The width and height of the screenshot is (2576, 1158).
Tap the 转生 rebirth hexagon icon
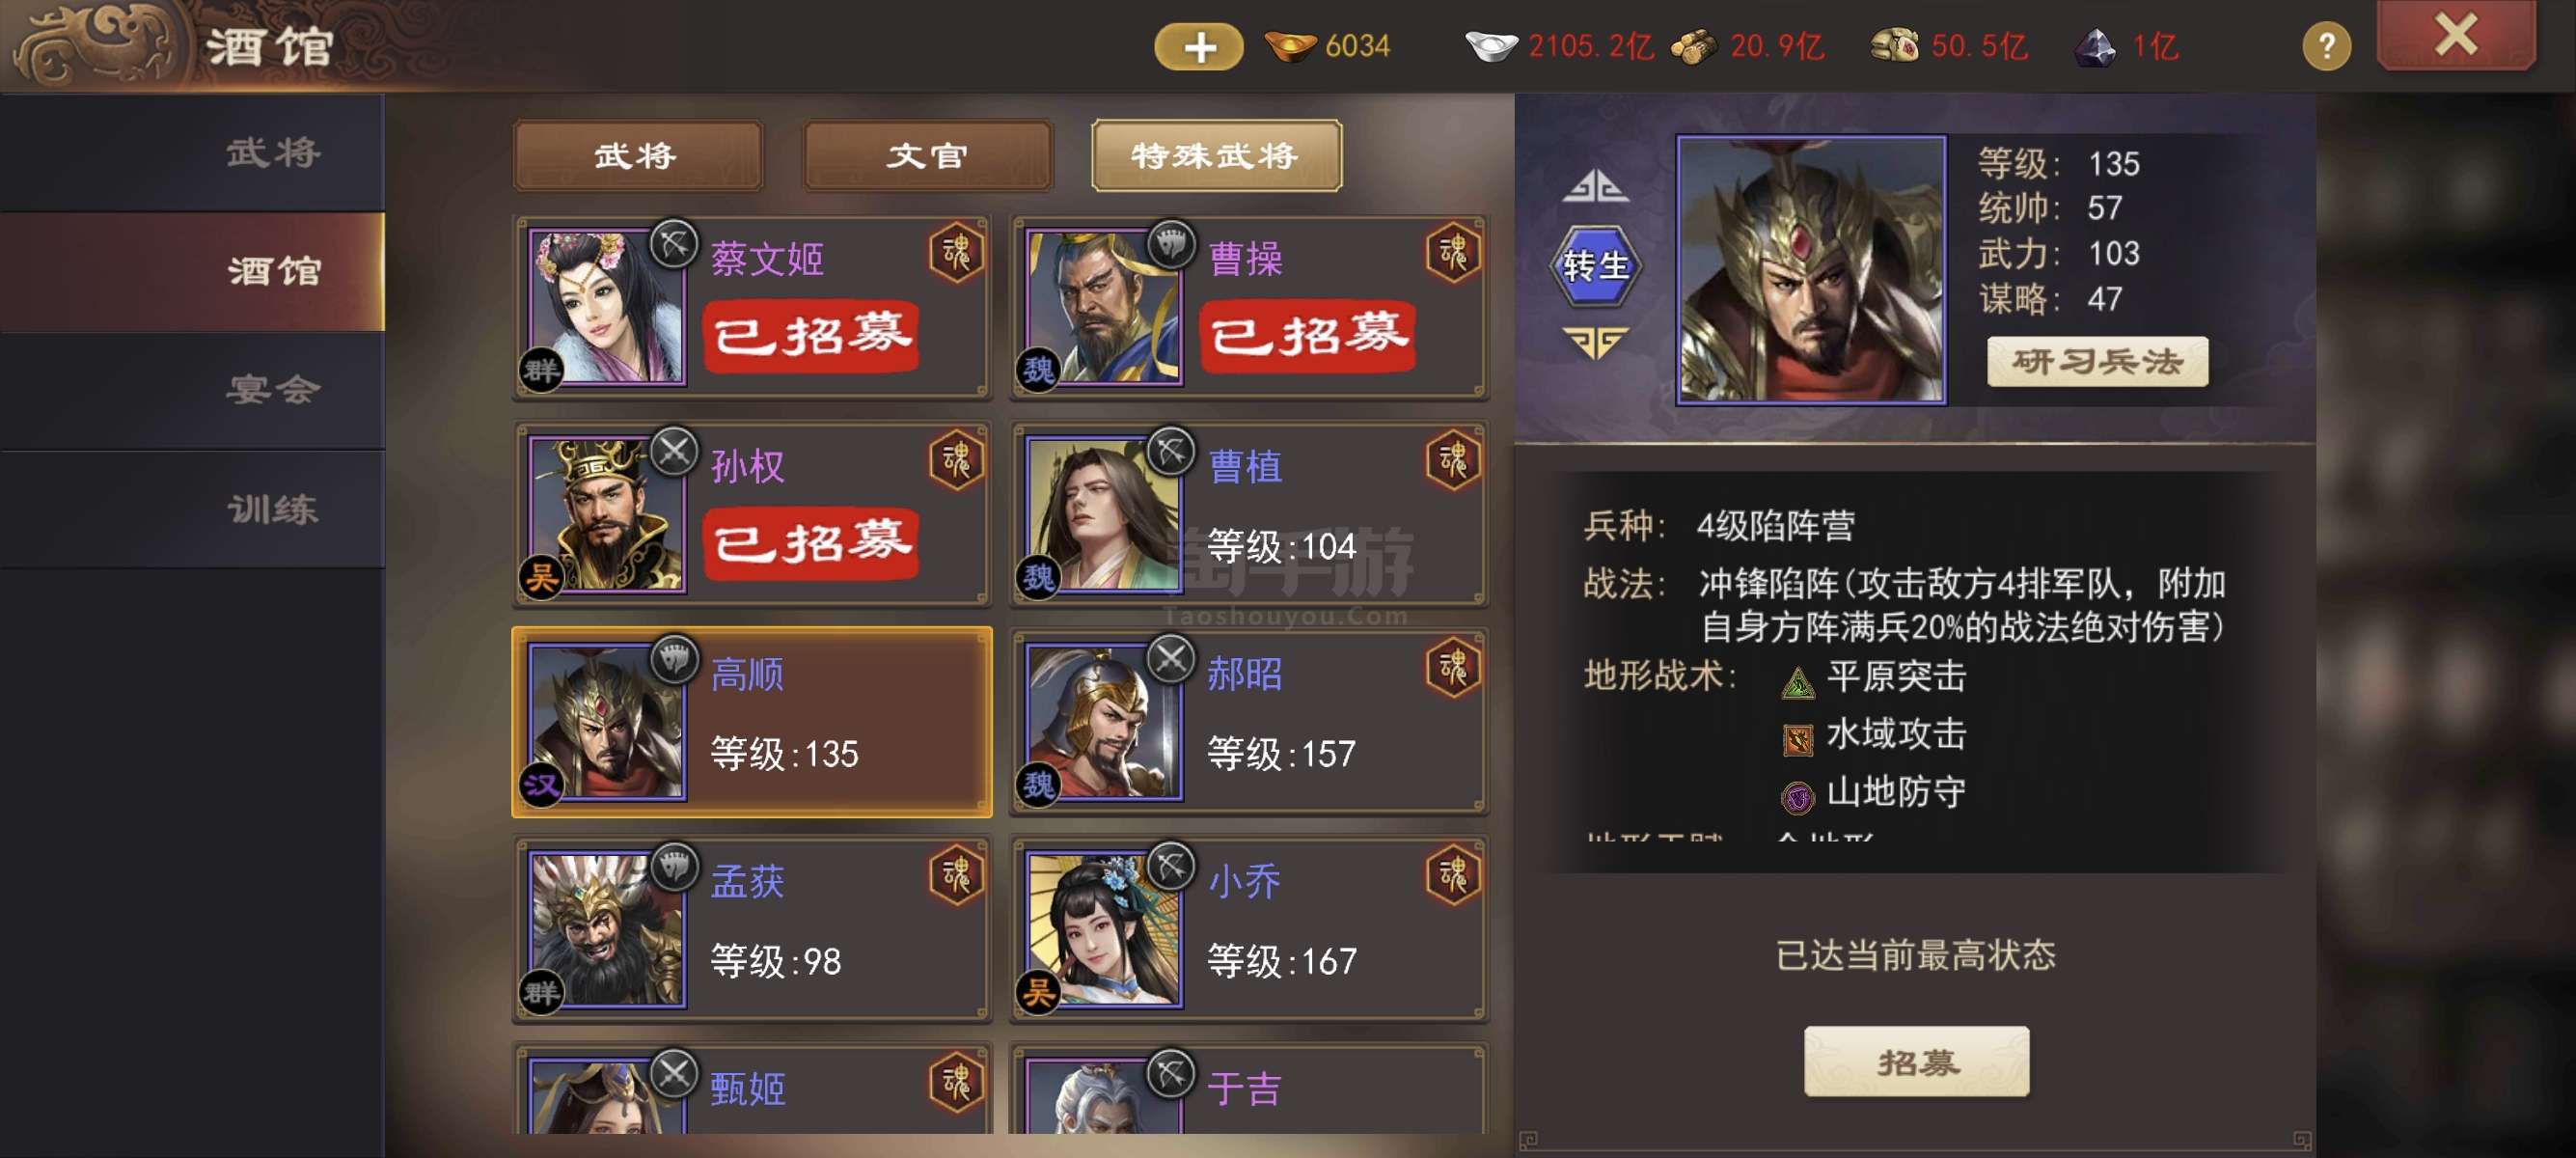[x=1595, y=265]
